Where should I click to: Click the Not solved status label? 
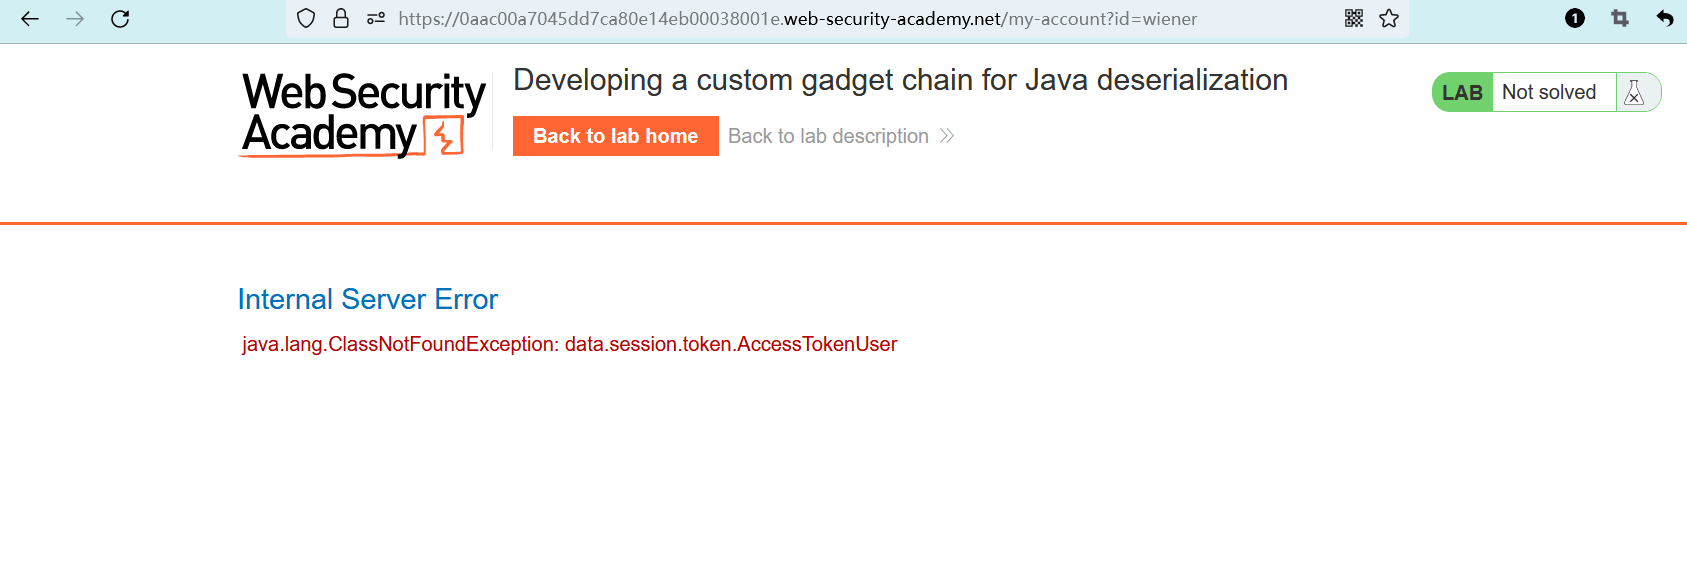(x=1549, y=92)
